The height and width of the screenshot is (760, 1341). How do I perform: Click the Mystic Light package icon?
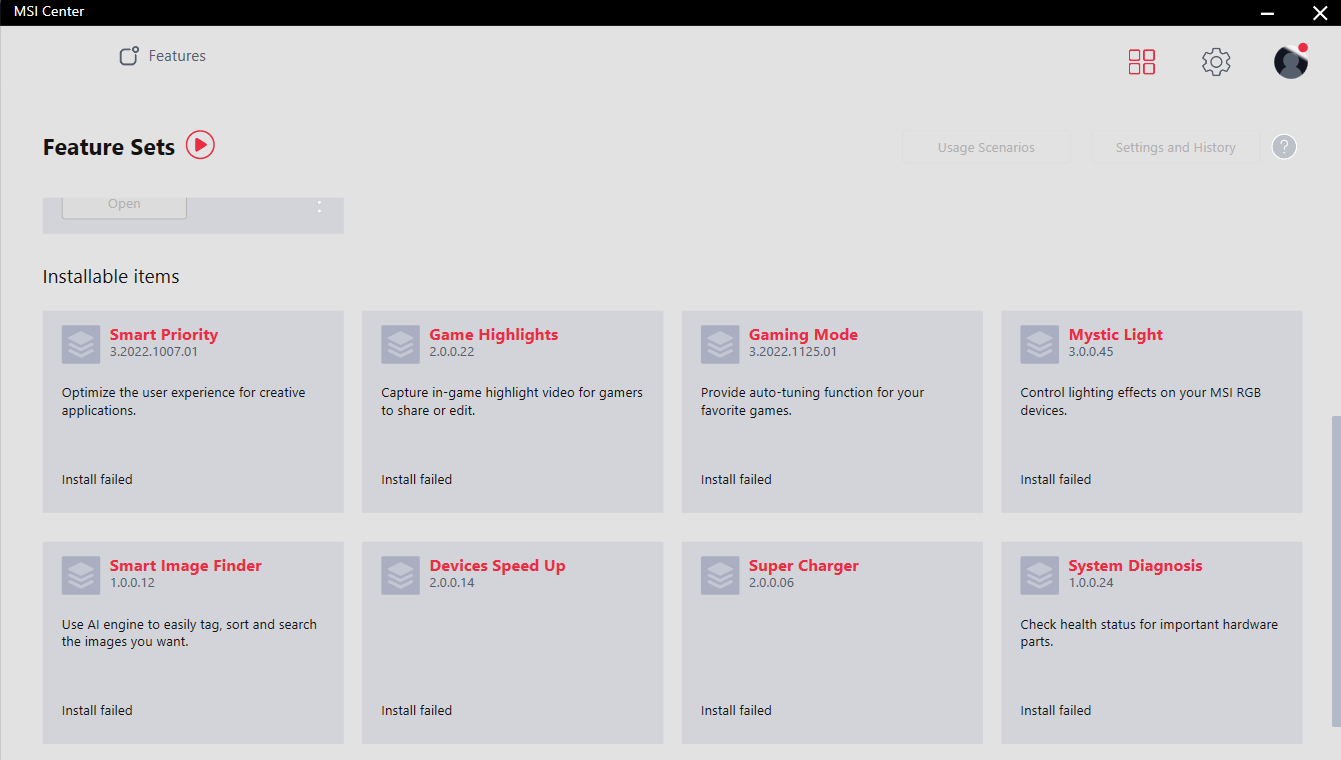1040,344
